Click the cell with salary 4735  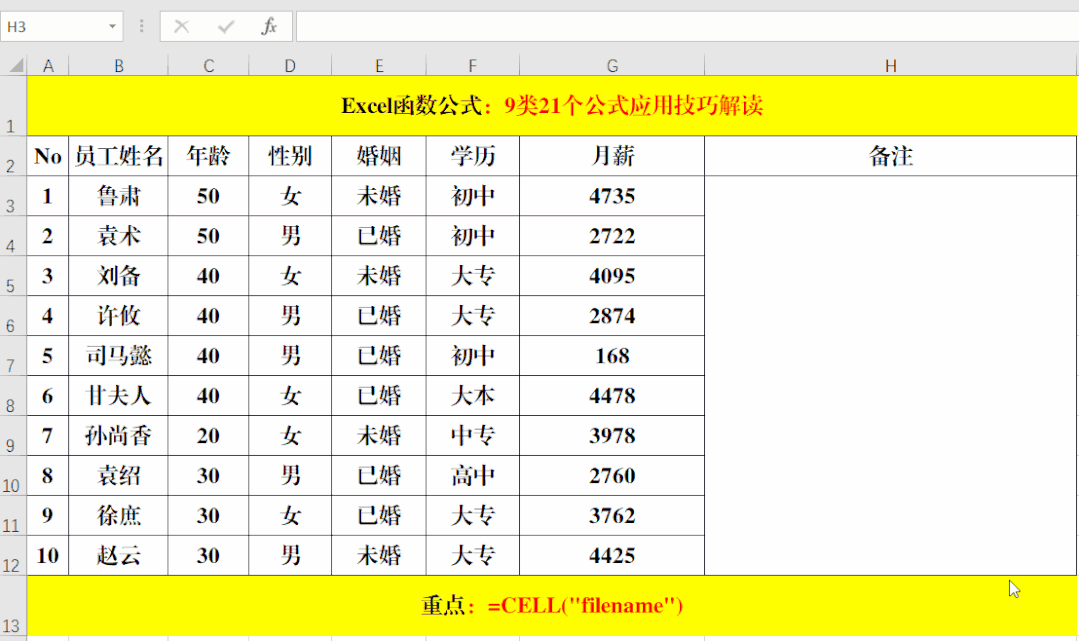[x=611, y=196]
